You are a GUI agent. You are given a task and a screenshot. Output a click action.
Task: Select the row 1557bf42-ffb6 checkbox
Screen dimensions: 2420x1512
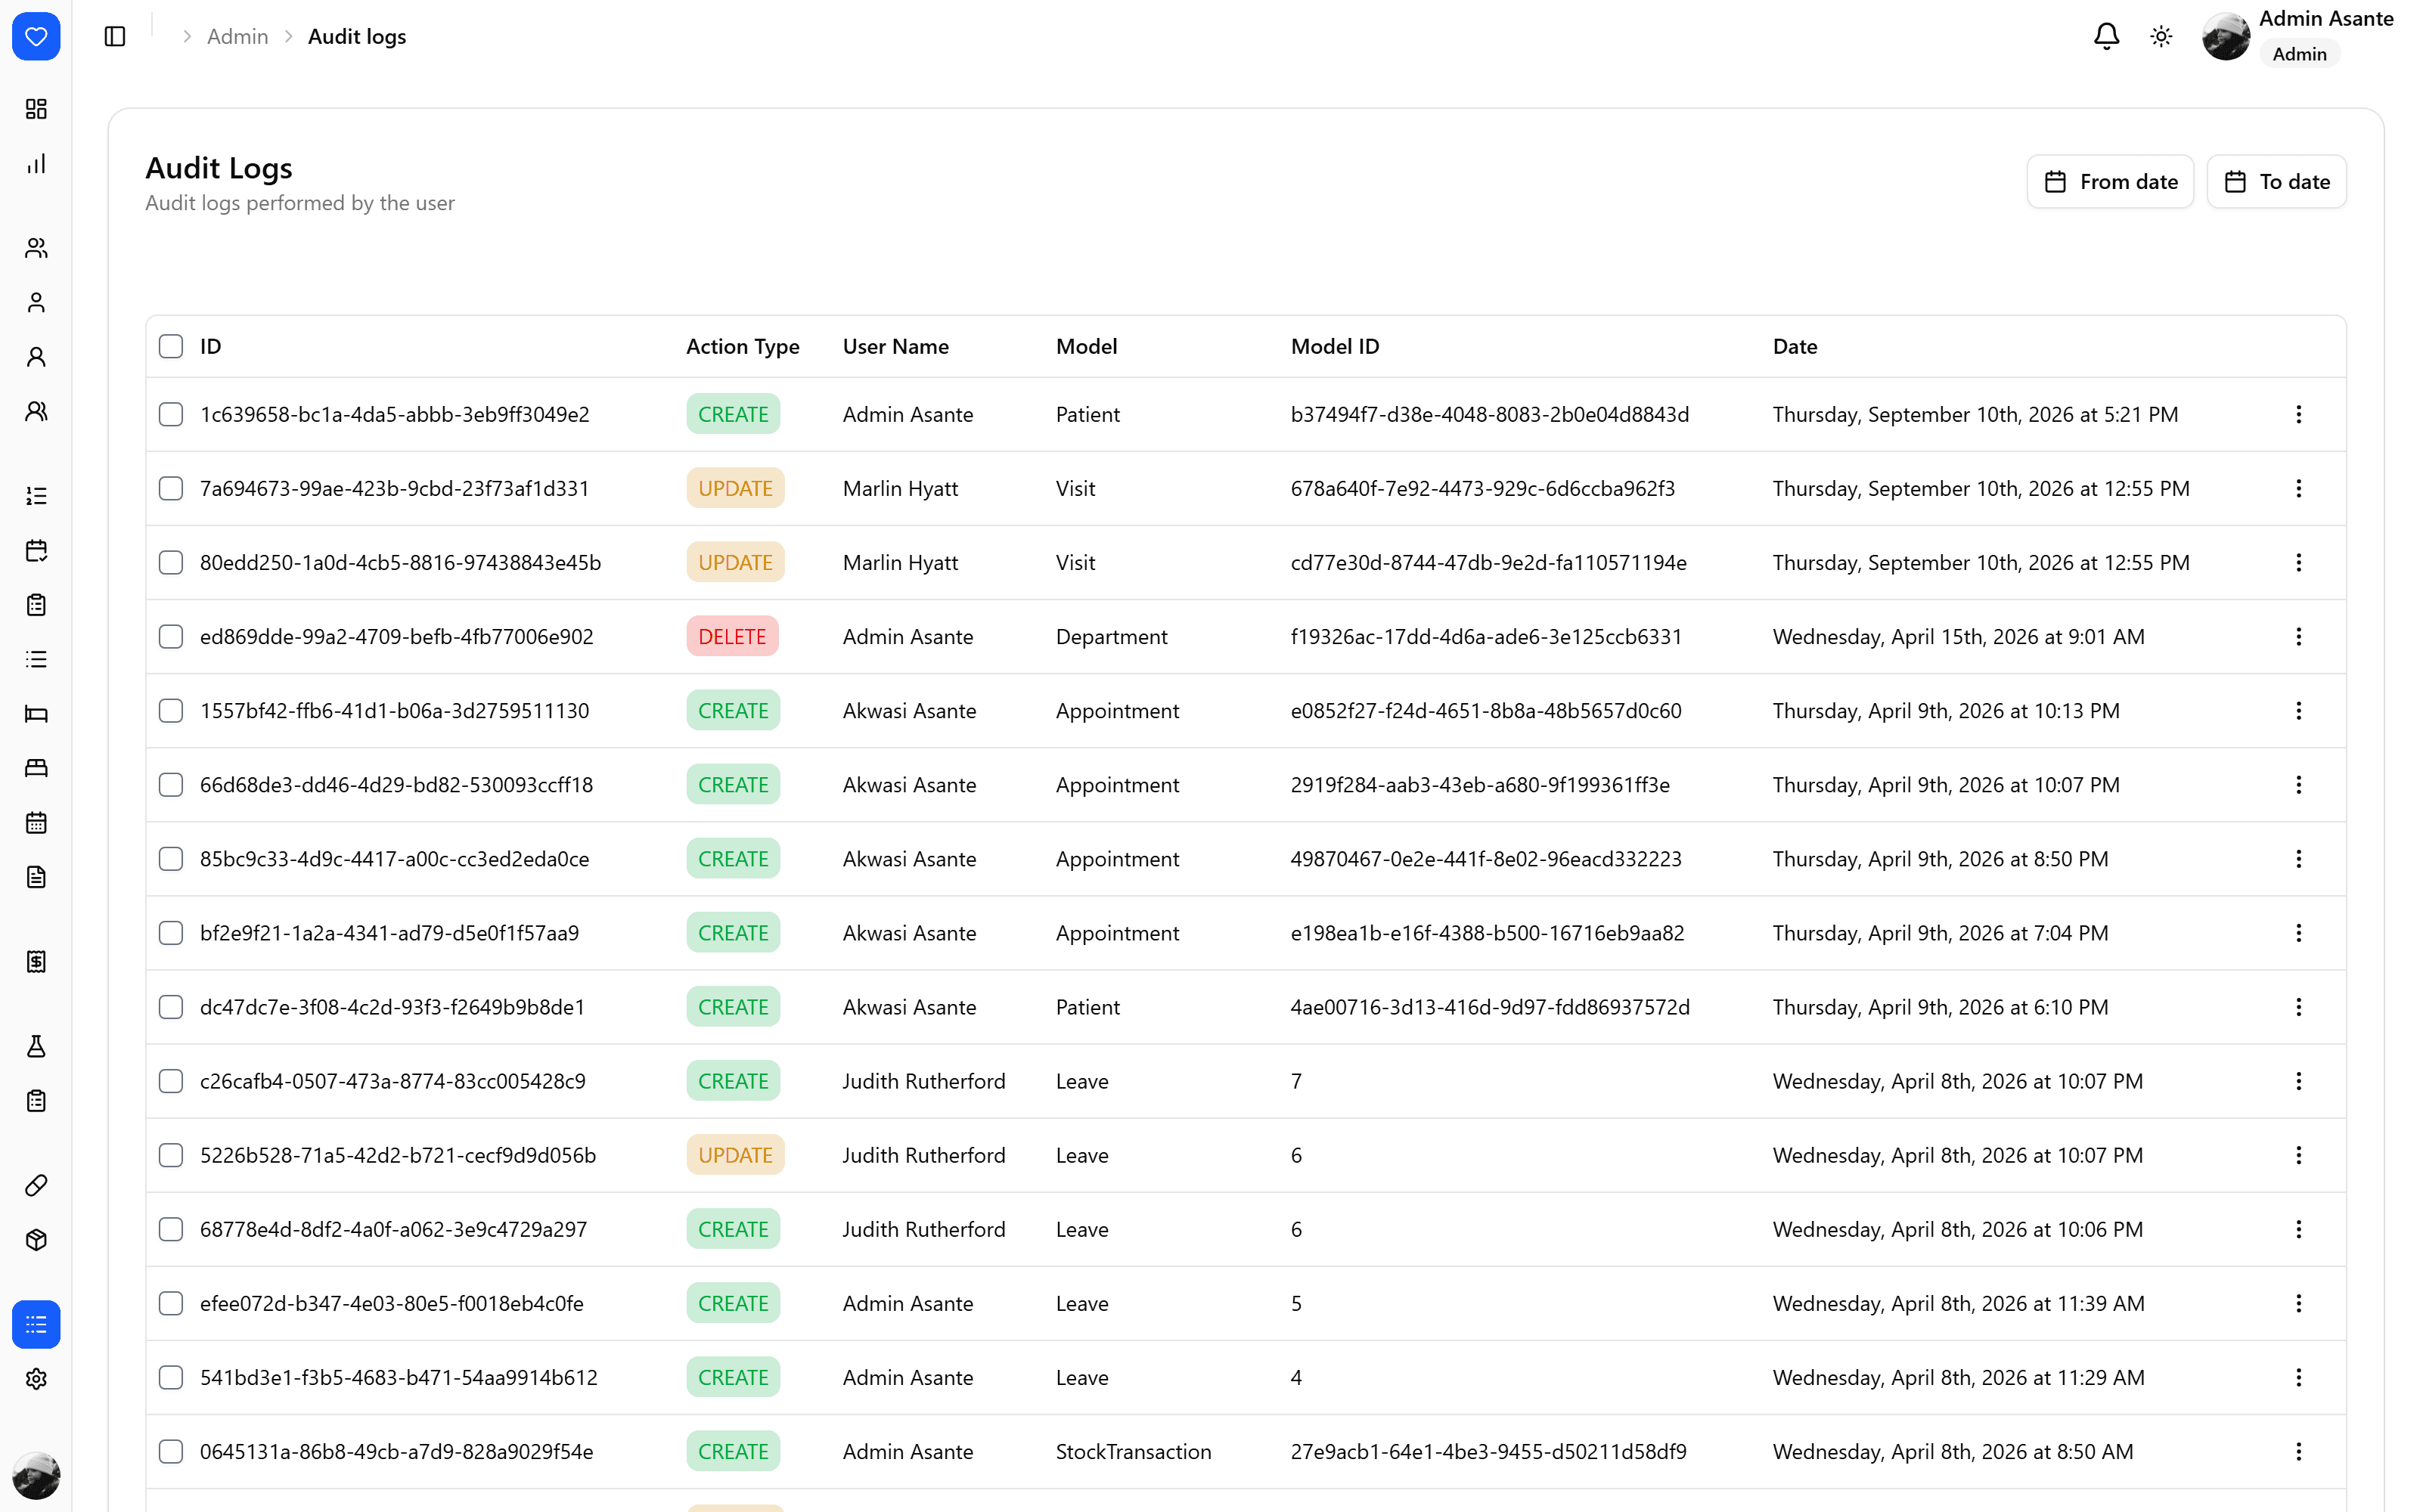[171, 711]
